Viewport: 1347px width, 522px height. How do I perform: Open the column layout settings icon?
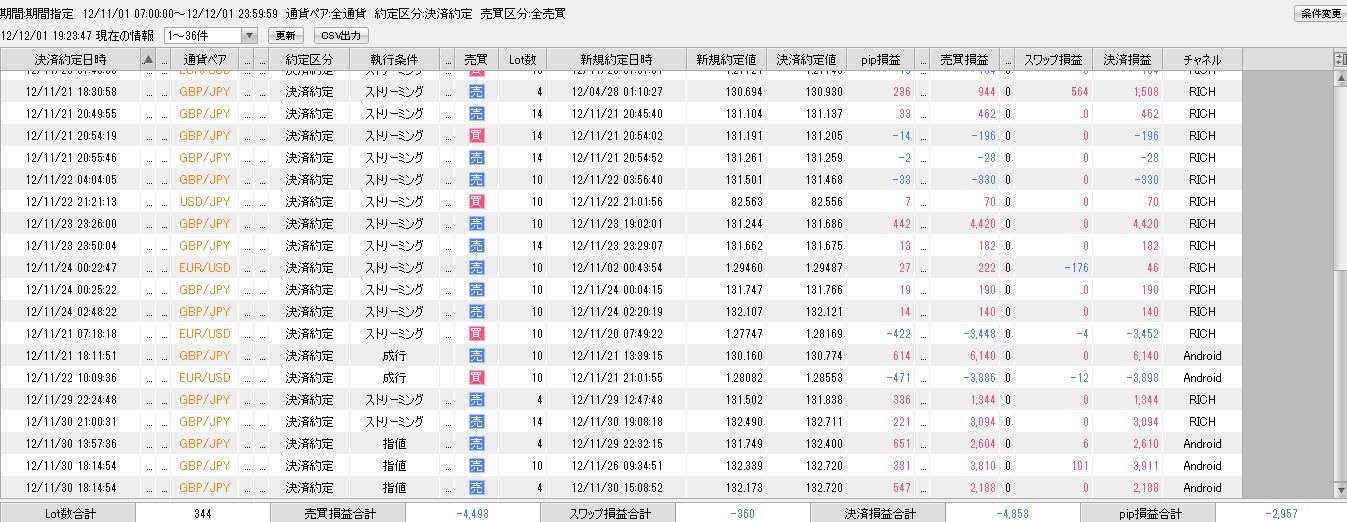coord(1340,60)
